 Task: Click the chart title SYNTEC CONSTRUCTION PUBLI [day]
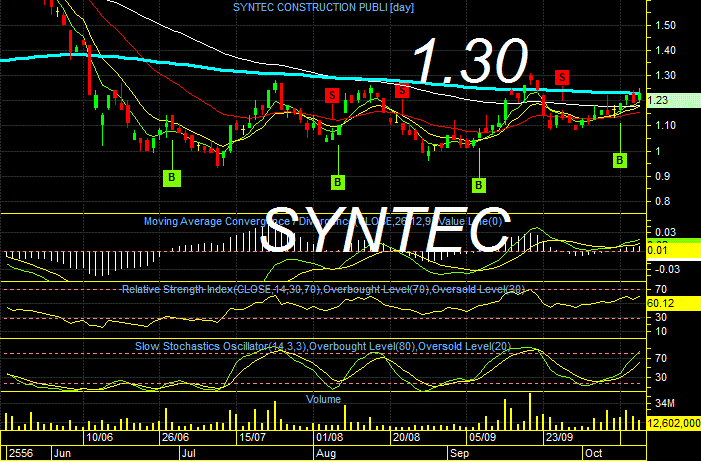click(323, 7)
